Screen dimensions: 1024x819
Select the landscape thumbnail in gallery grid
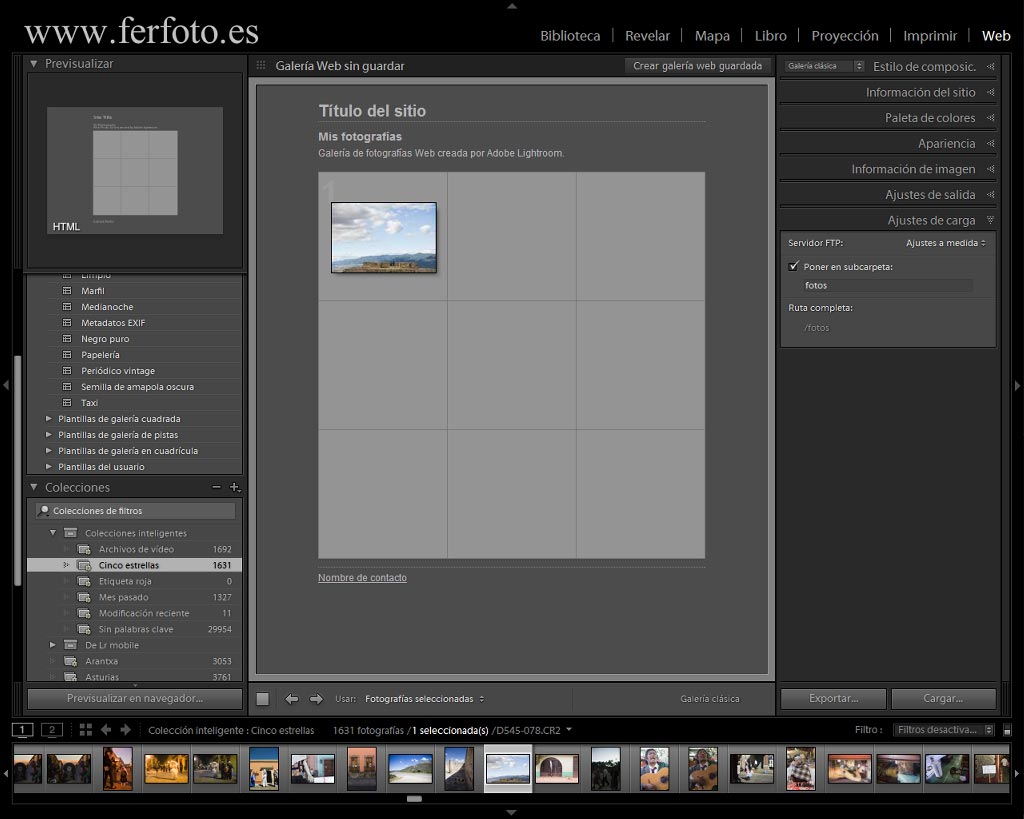point(384,237)
